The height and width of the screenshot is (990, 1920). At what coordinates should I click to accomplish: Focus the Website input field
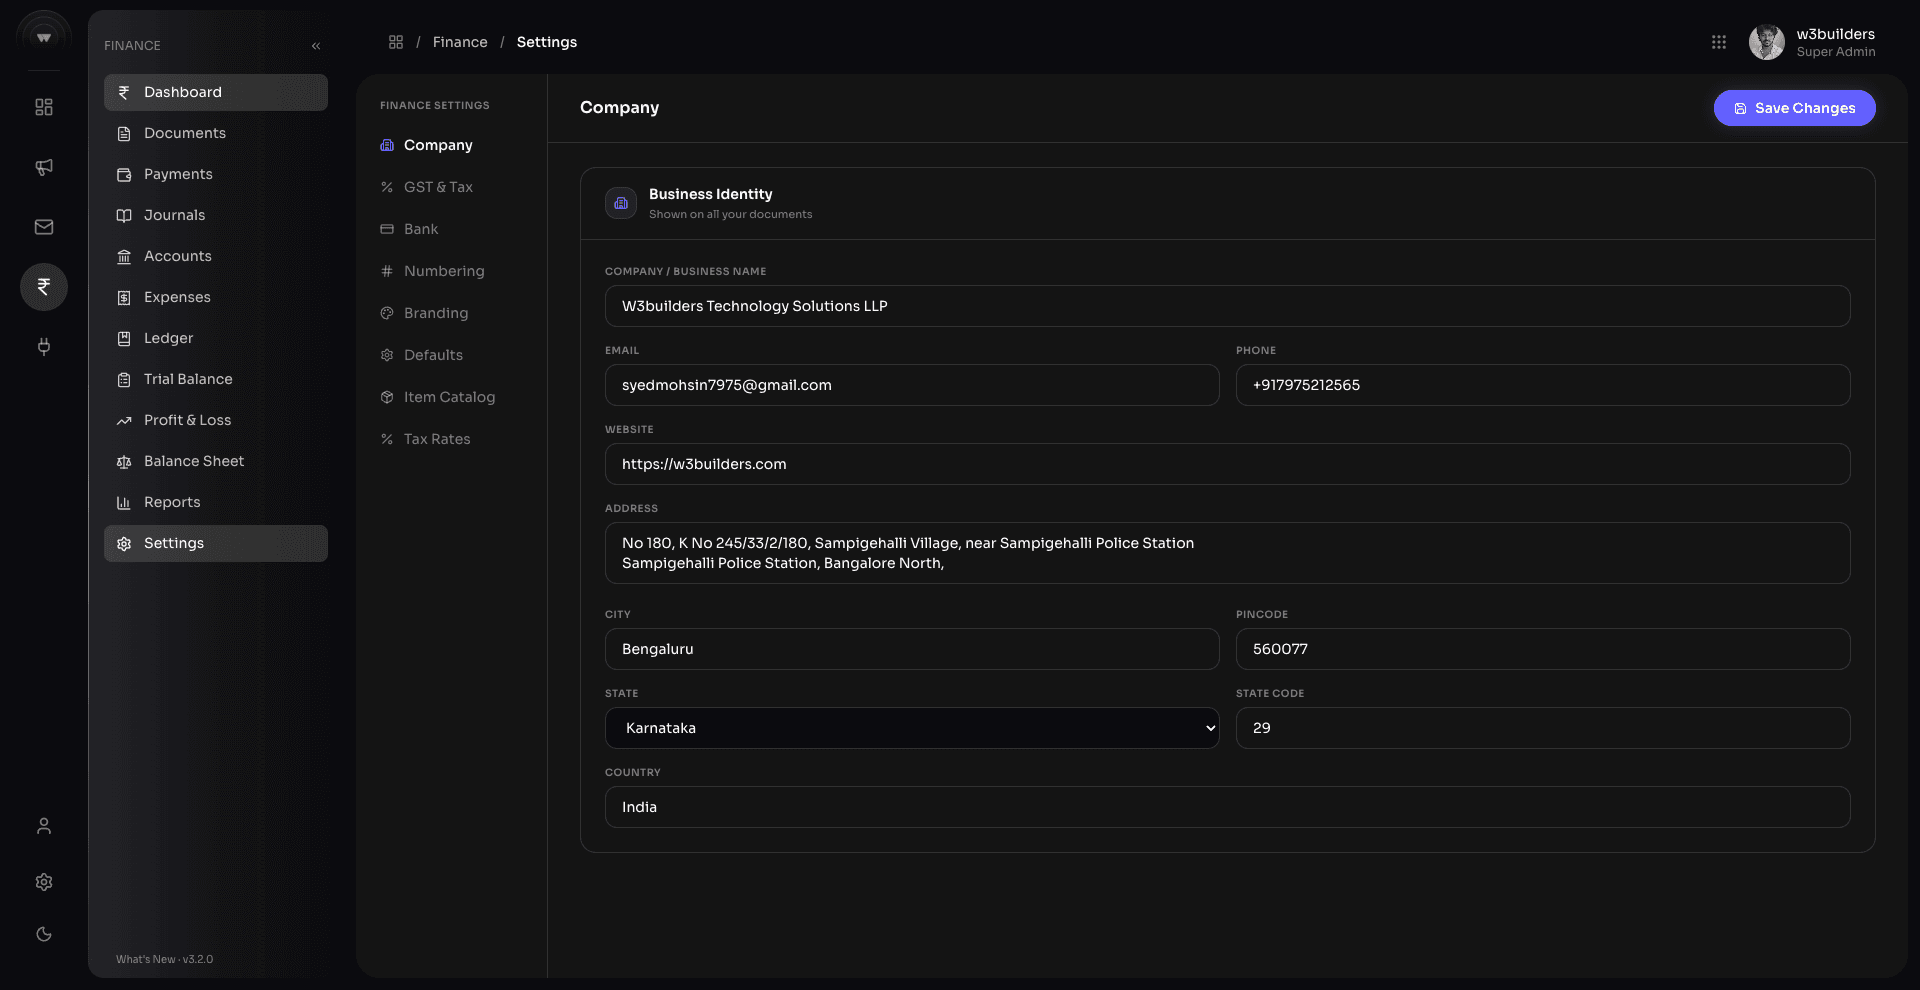1227,464
